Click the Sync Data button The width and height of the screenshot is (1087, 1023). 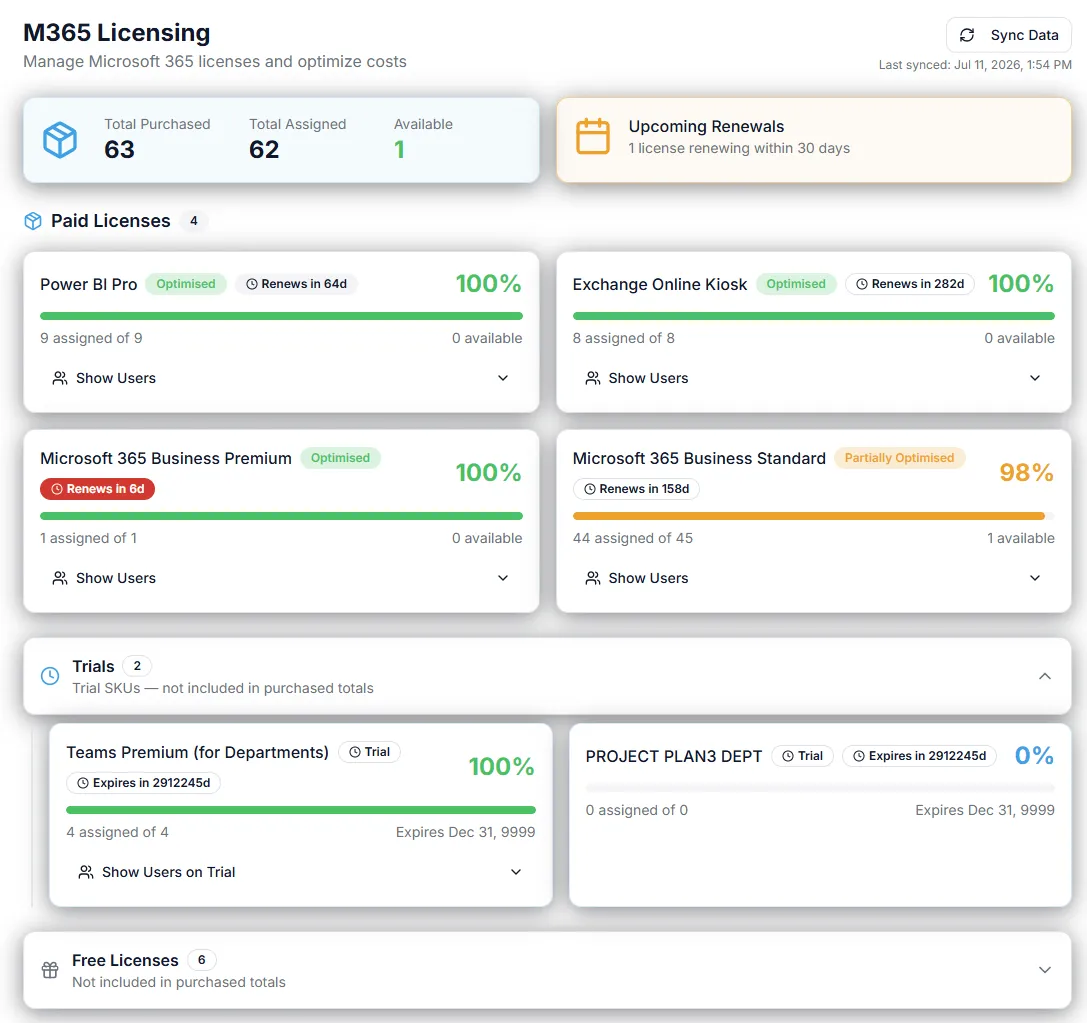[1009, 35]
